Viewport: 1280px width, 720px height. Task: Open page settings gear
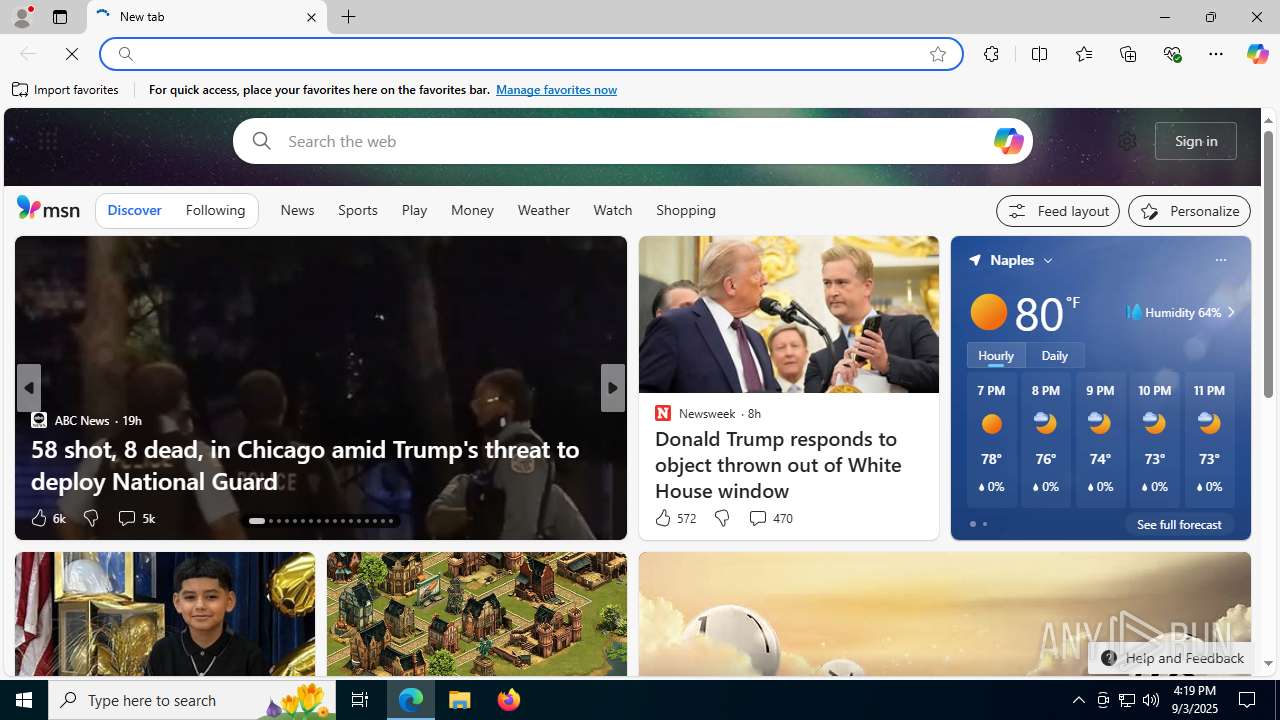(1127, 141)
